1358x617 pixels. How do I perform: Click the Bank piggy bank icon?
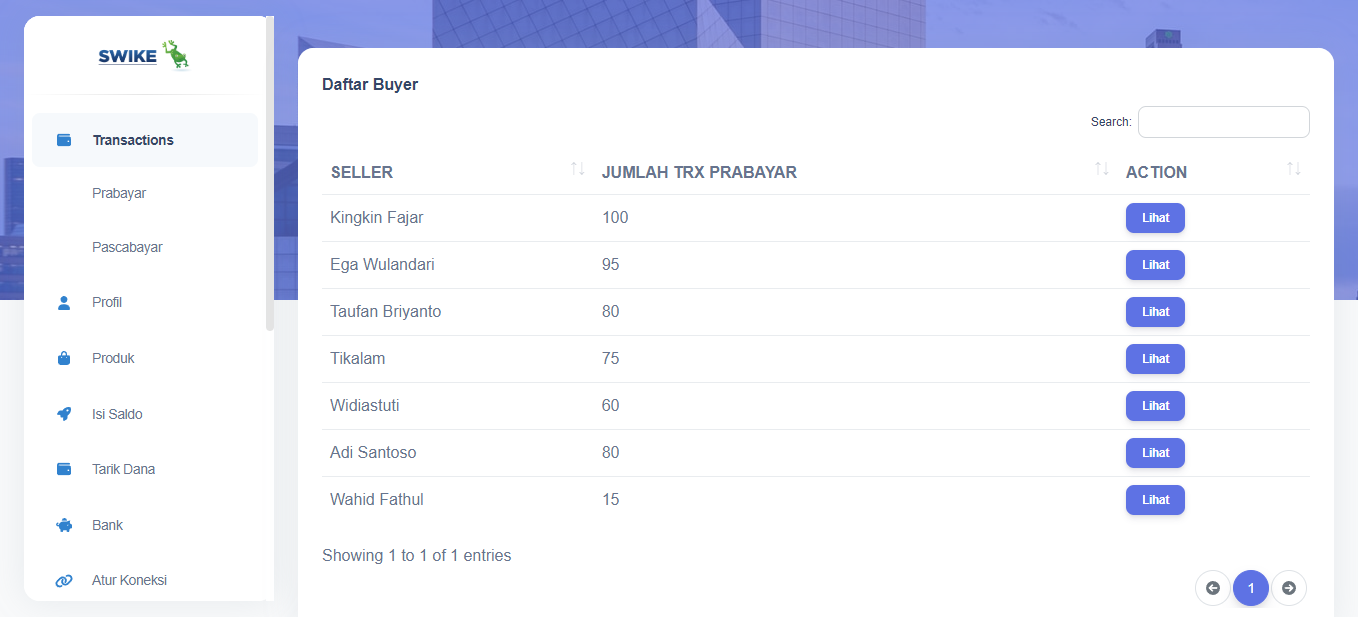(64, 525)
